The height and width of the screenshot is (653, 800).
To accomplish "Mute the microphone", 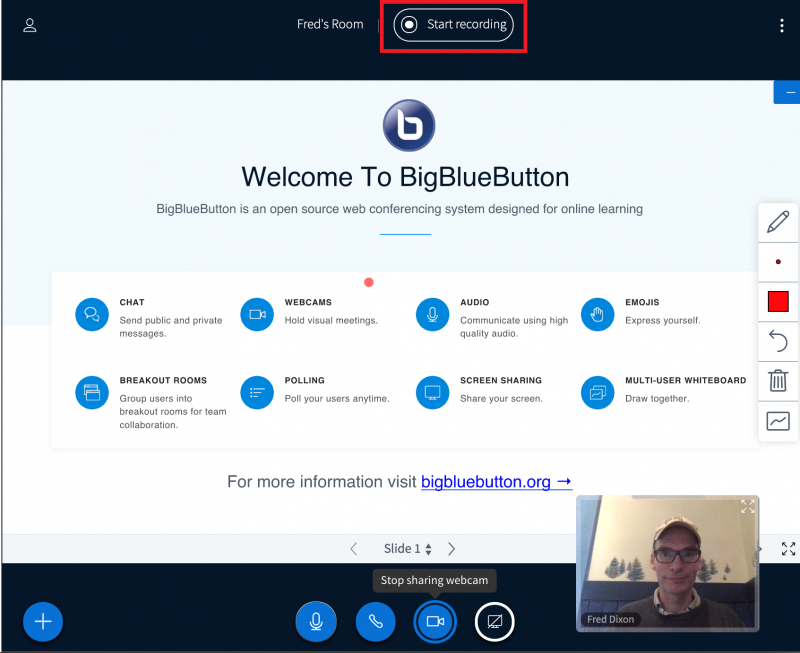I will coord(316,621).
